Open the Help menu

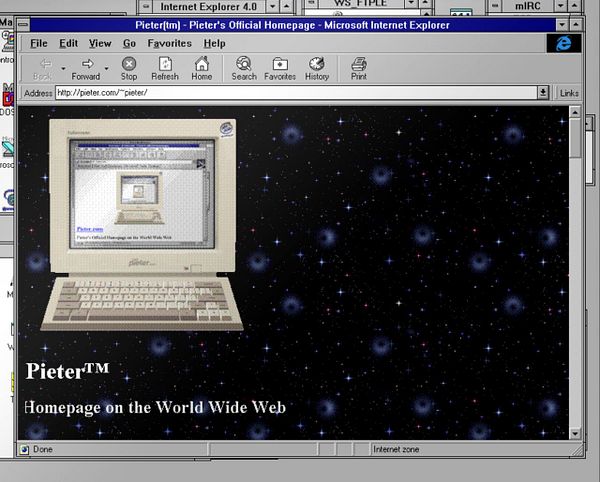pyautogui.click(x=214, y=44)
